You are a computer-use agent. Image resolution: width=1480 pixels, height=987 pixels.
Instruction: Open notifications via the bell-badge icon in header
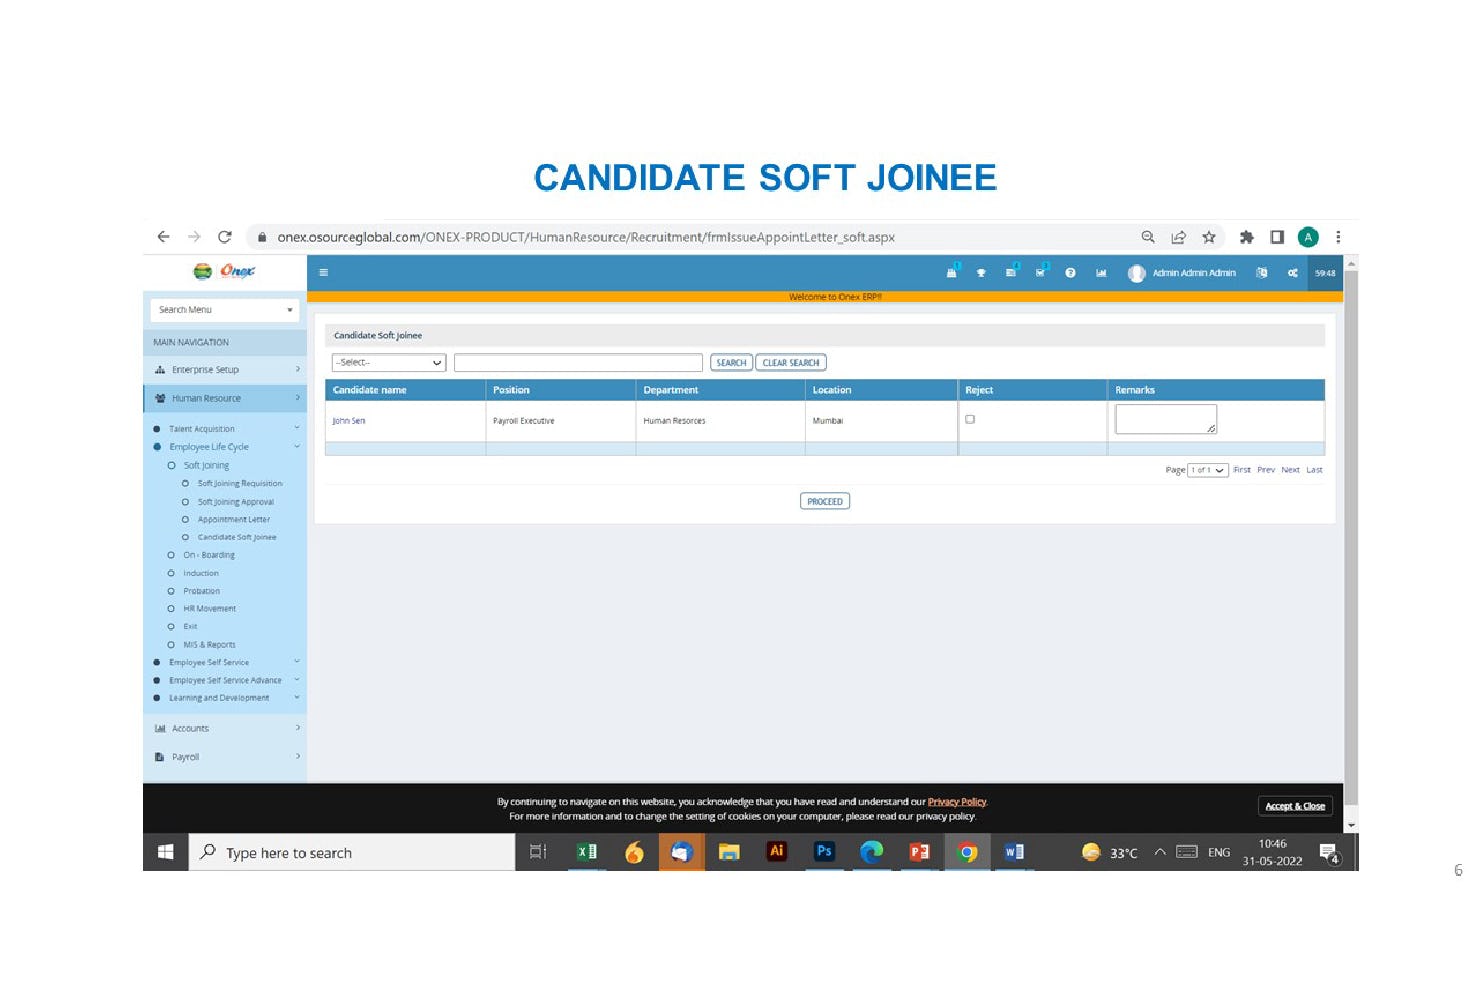(x=952, y=272)
